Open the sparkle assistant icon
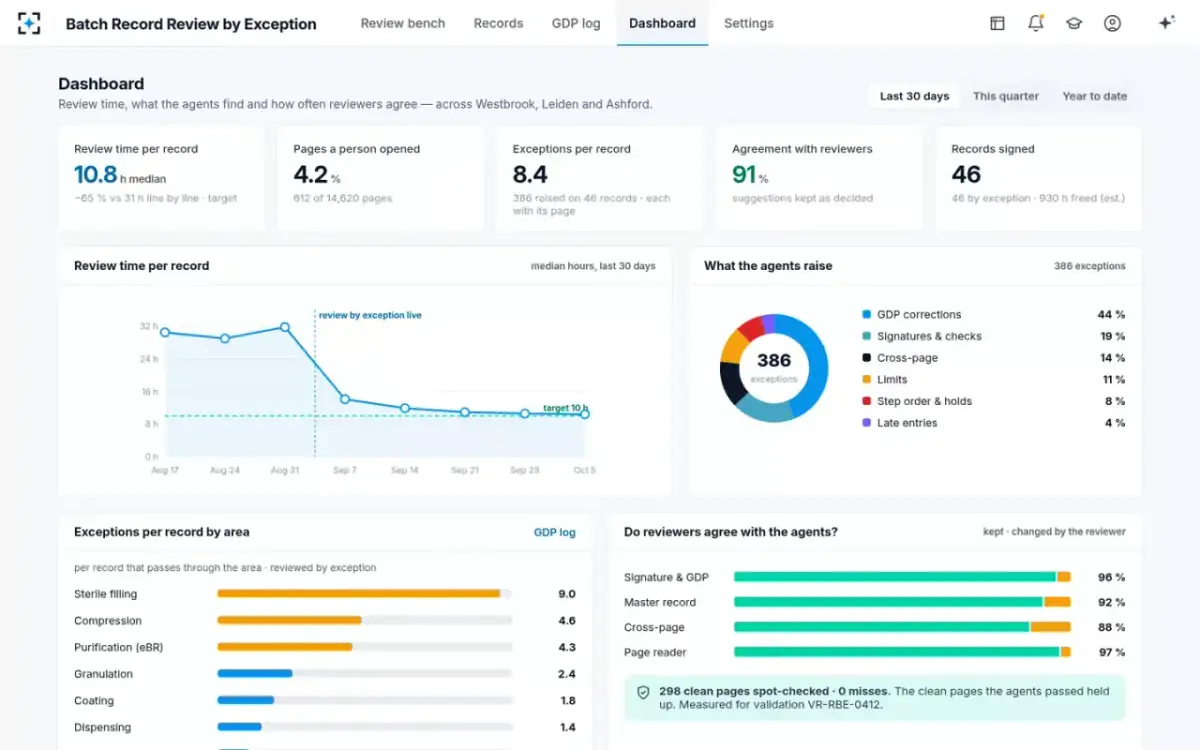Image resolution: width=1200 pixels, height=750 pixels. pos(1165,23)
